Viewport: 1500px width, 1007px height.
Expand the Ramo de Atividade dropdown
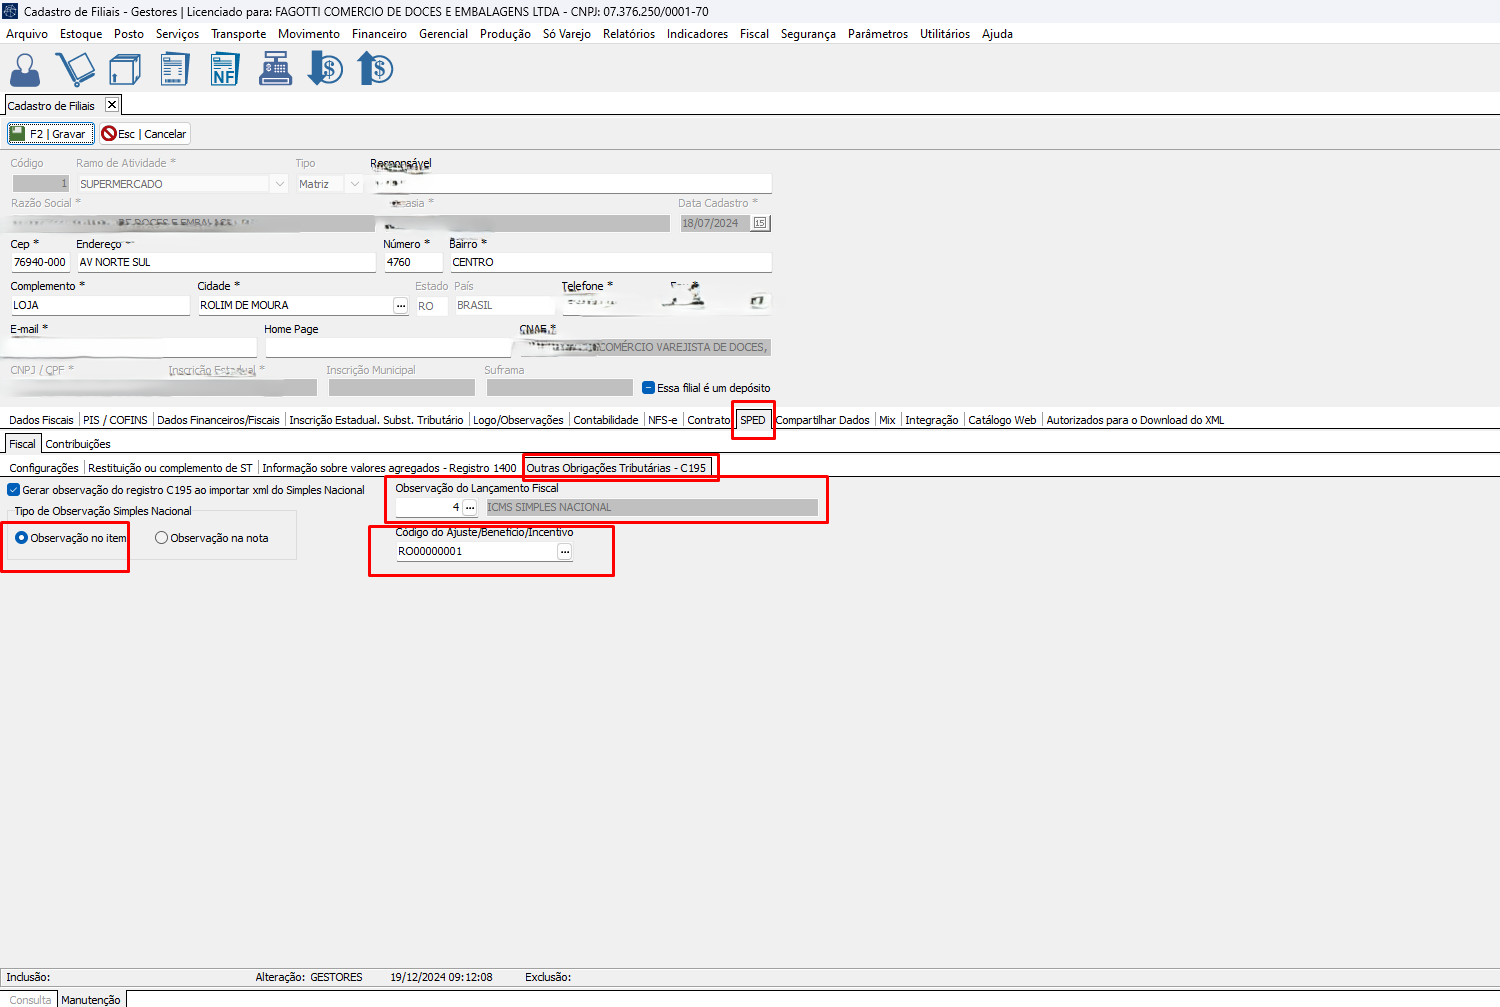pyautogui.click(x=279, y=184)
